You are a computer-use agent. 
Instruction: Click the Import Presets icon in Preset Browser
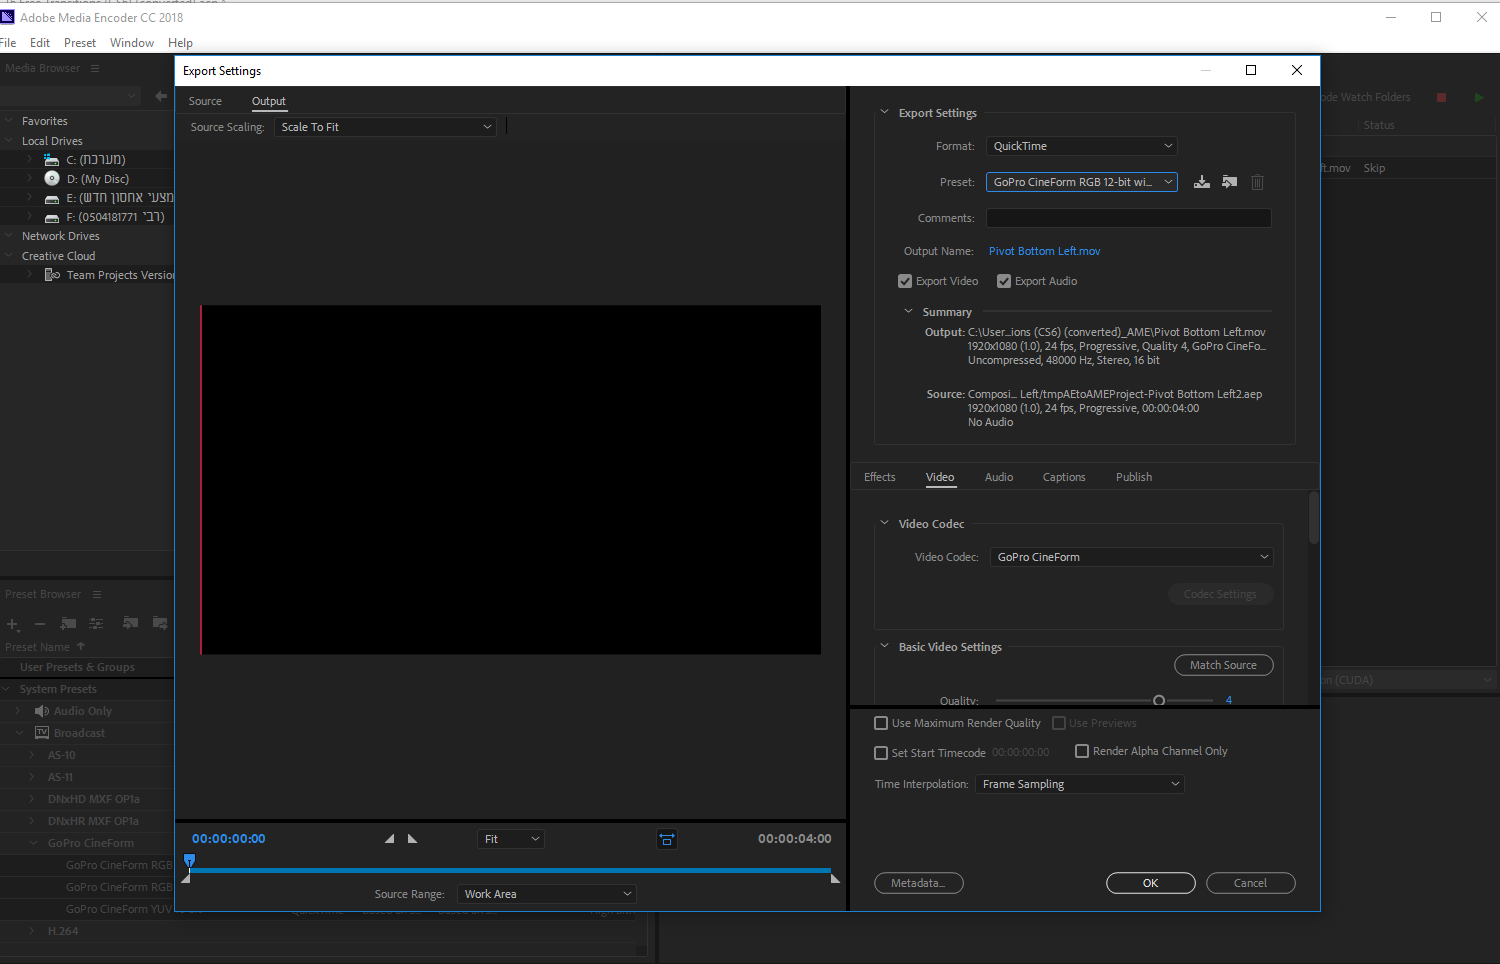pyautogui.click(x=130, y=623)
